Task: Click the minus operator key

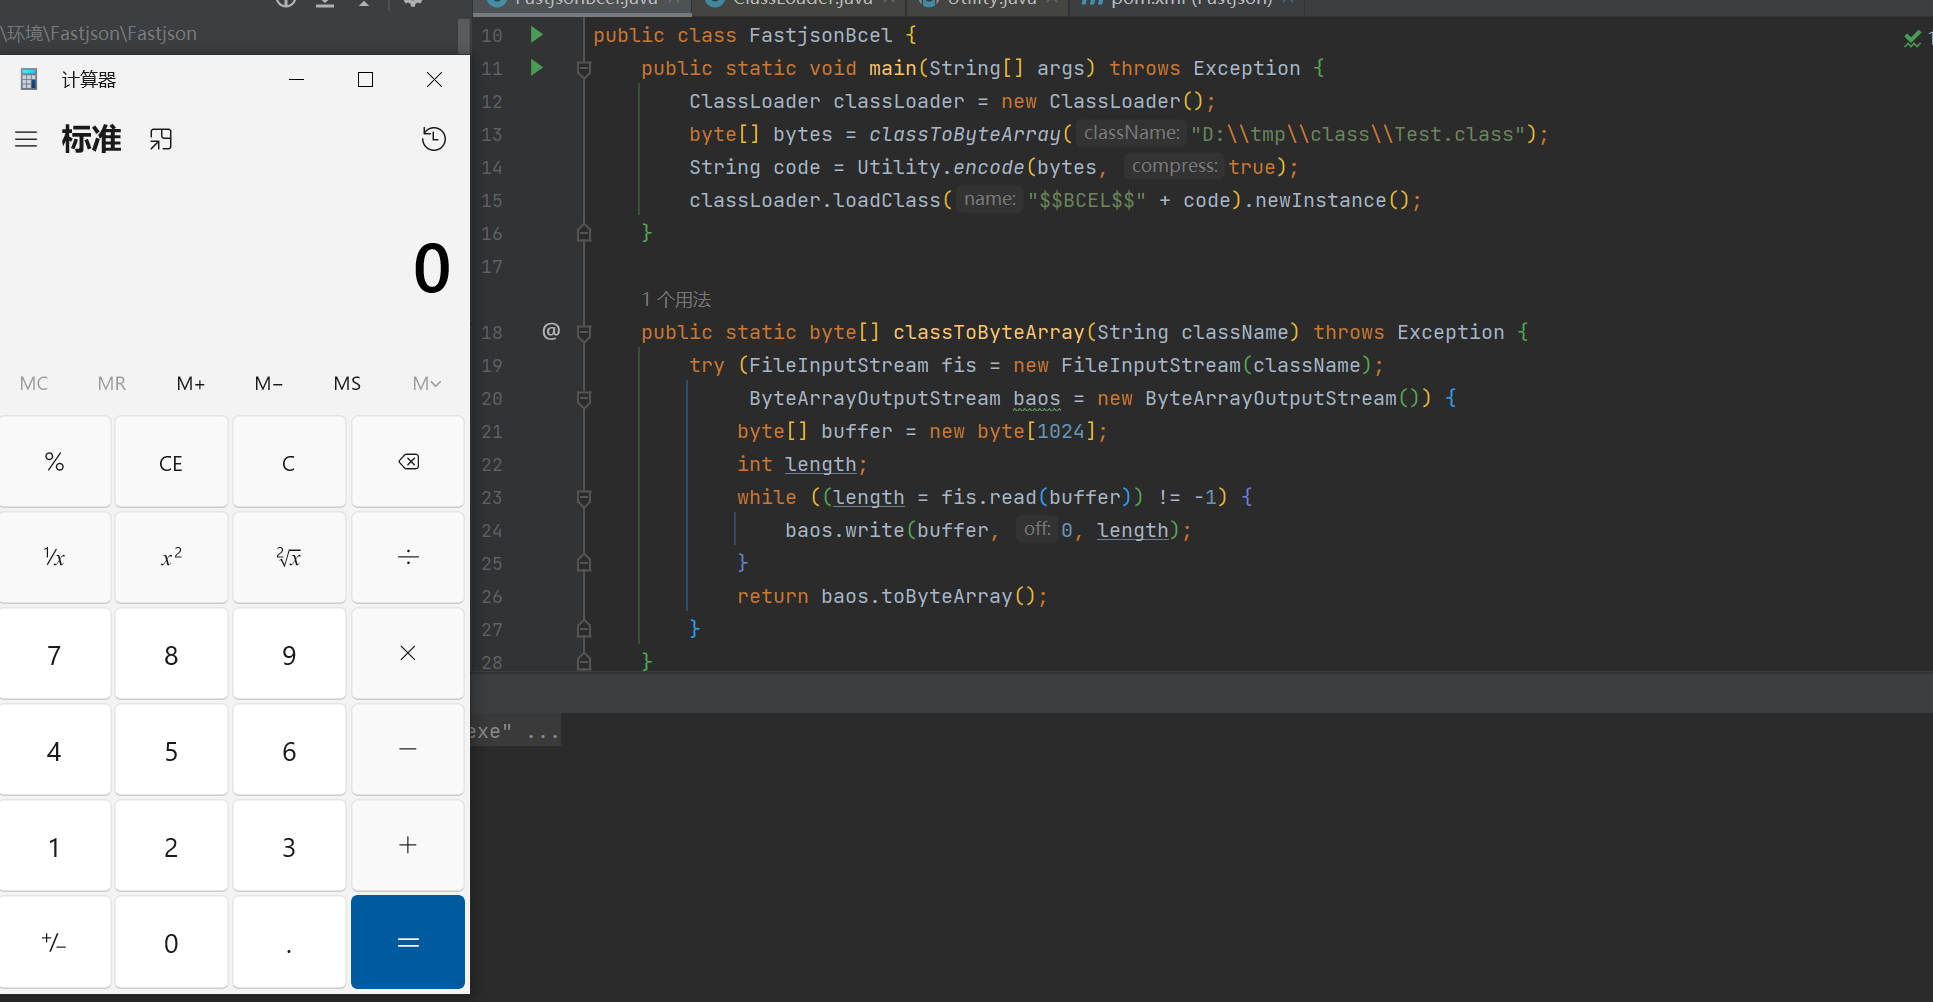Action: 408,750
